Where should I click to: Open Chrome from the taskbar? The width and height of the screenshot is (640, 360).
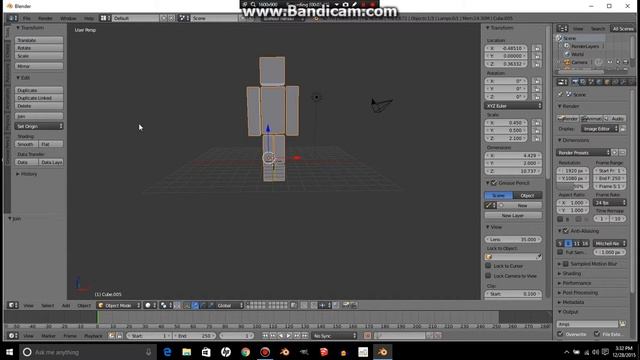click(245, 352)
